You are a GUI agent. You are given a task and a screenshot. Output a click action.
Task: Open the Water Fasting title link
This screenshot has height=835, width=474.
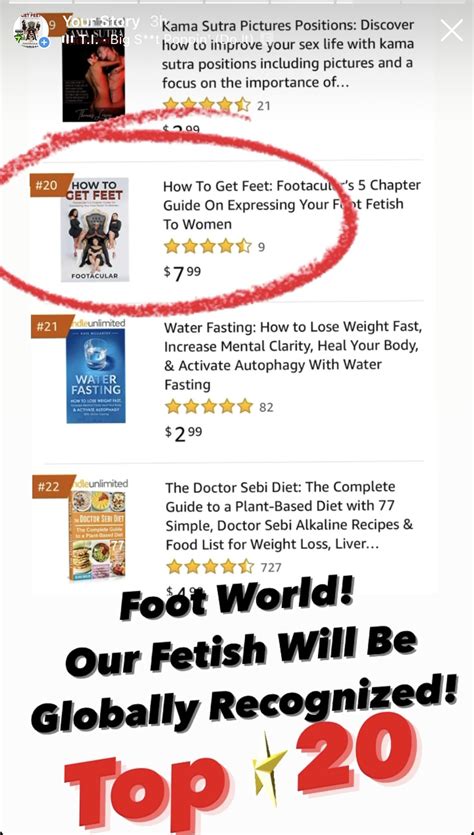(x=291, y=355)
